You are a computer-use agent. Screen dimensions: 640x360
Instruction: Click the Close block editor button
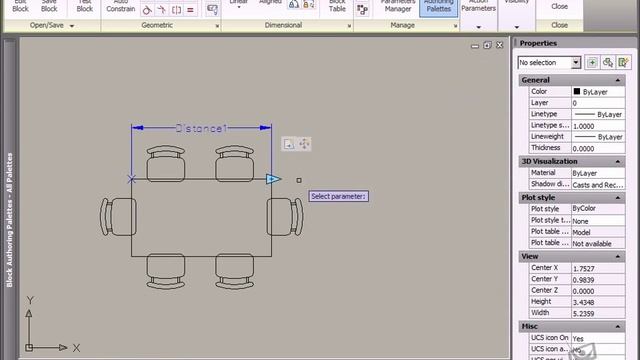tap(559, 7)
